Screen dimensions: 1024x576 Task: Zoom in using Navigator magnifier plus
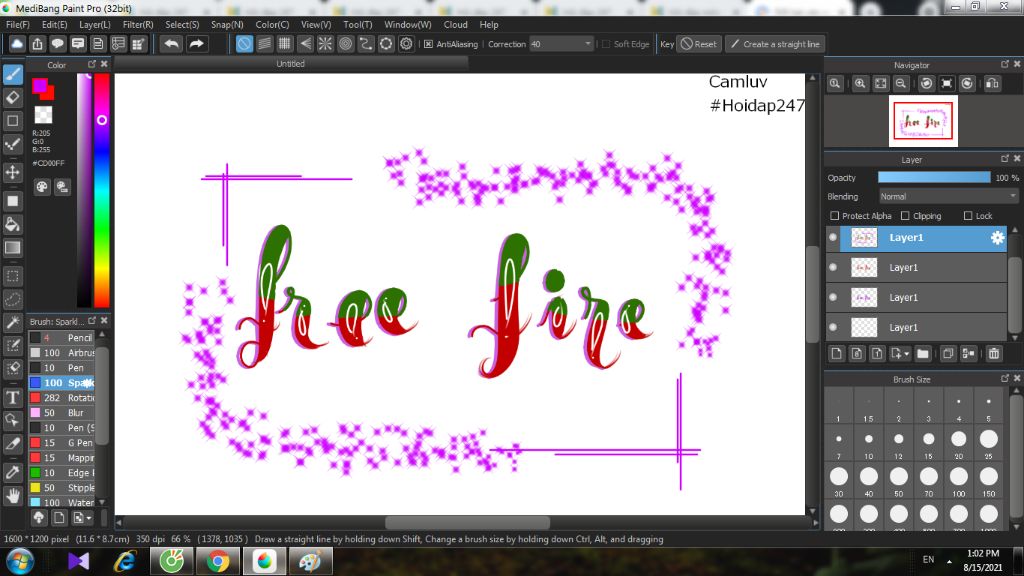(x=860, y=84)
